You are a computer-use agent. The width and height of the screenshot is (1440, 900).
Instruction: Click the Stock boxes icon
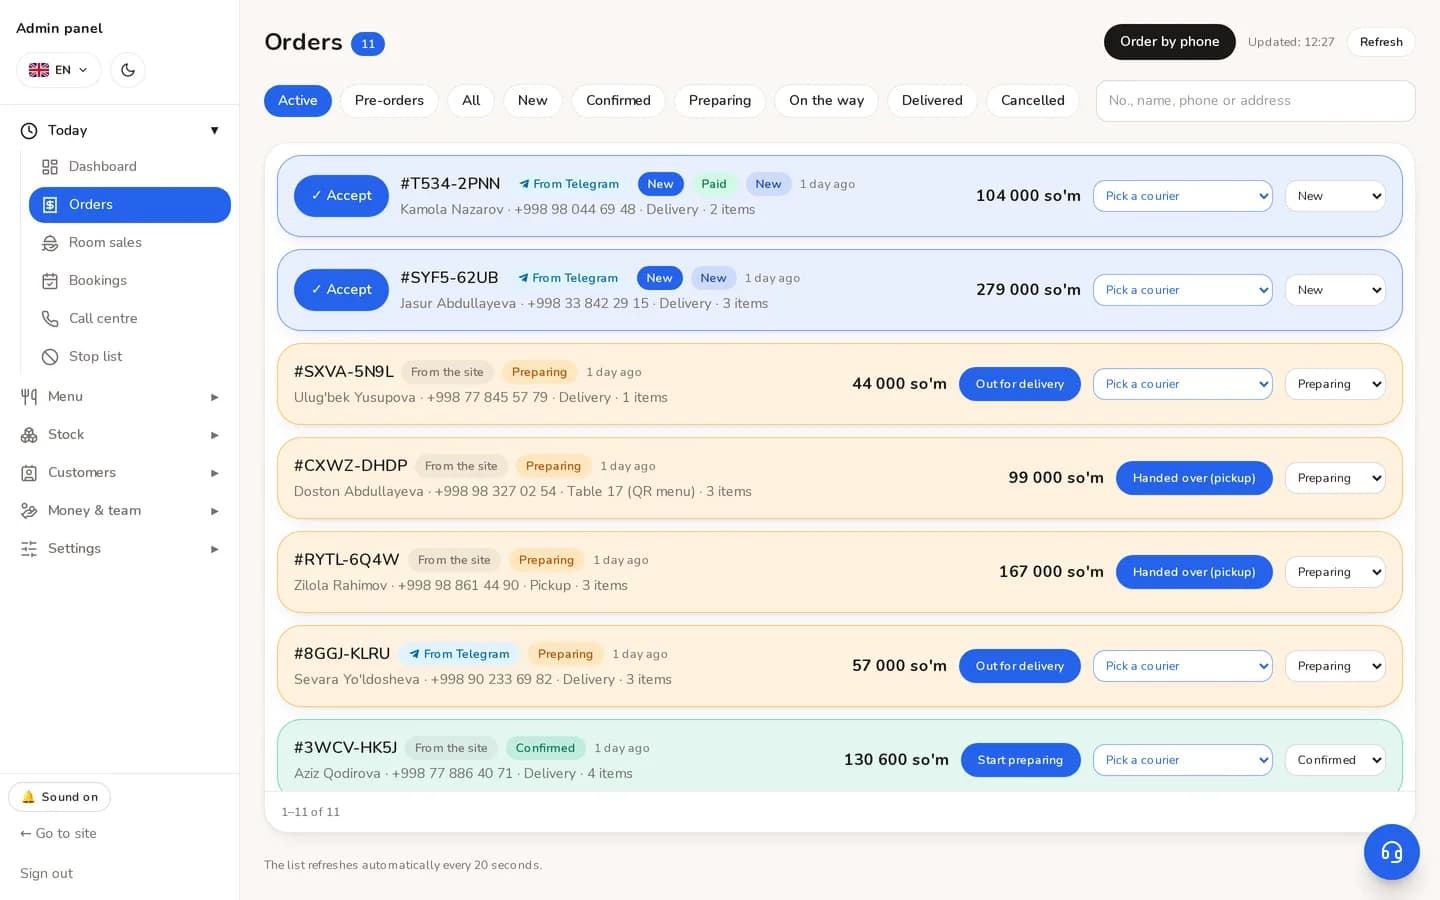[29, 435]
